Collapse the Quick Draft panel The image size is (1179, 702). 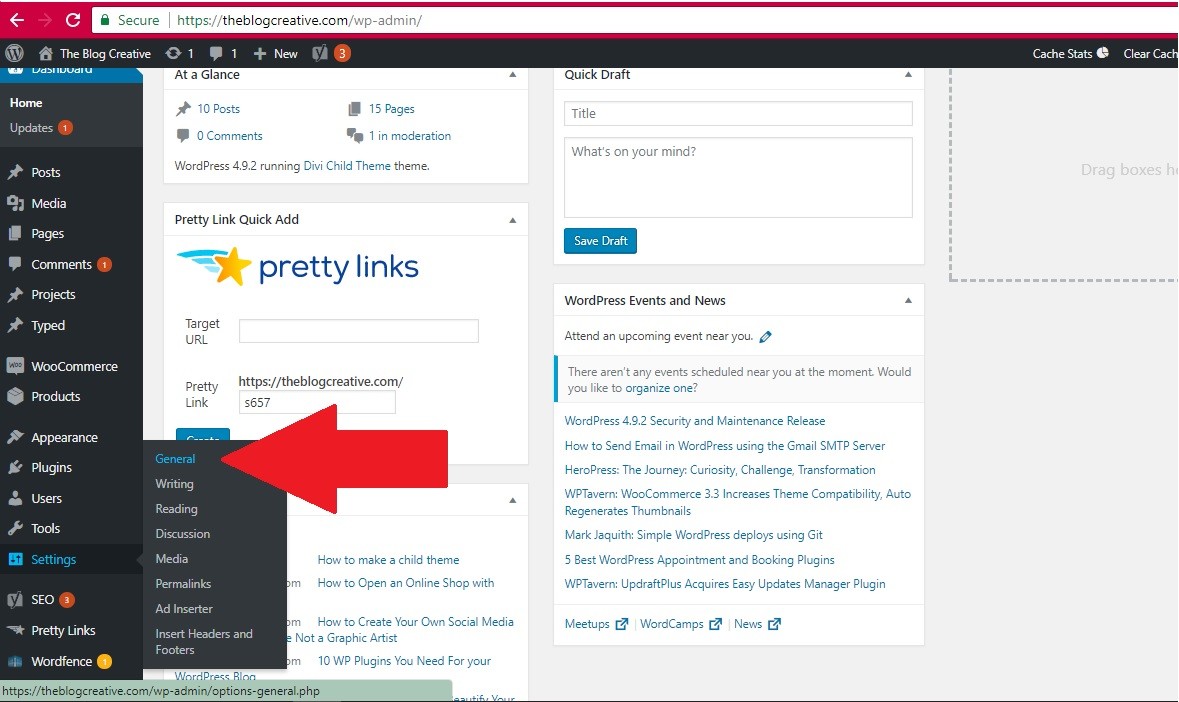point(908,74)
